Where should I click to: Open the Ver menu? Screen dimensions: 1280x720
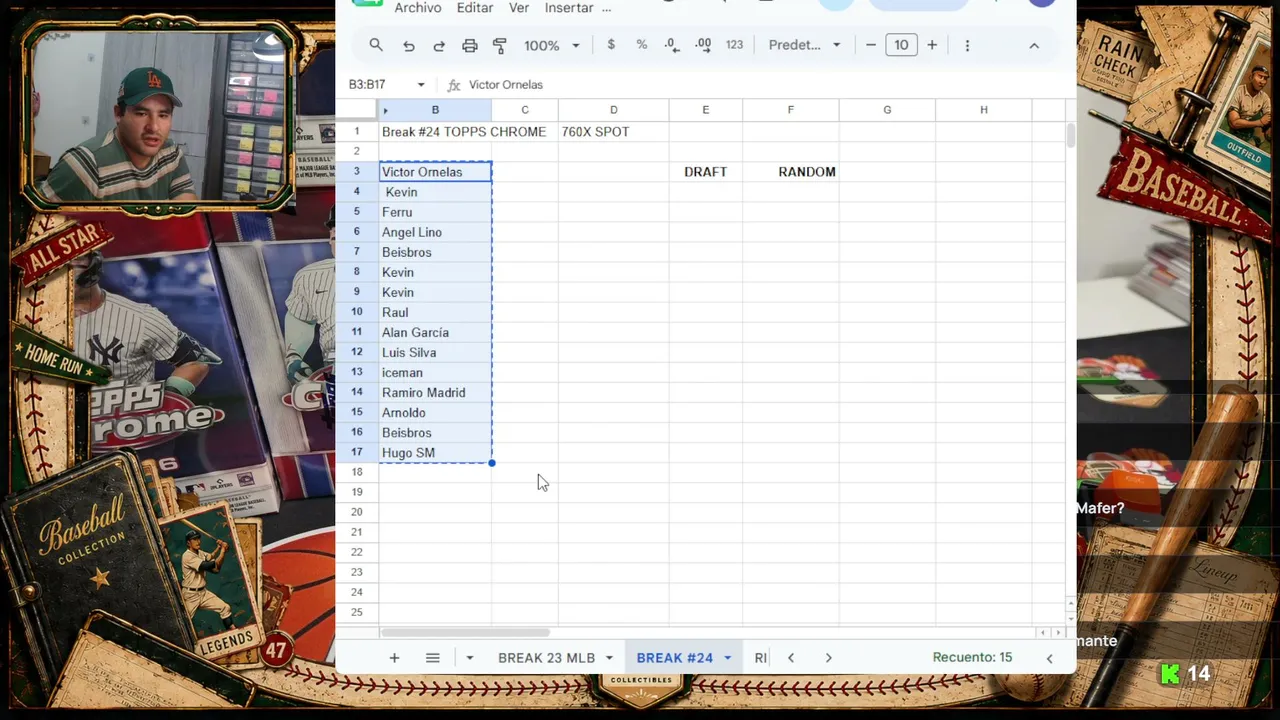click(x=519, y=8)
